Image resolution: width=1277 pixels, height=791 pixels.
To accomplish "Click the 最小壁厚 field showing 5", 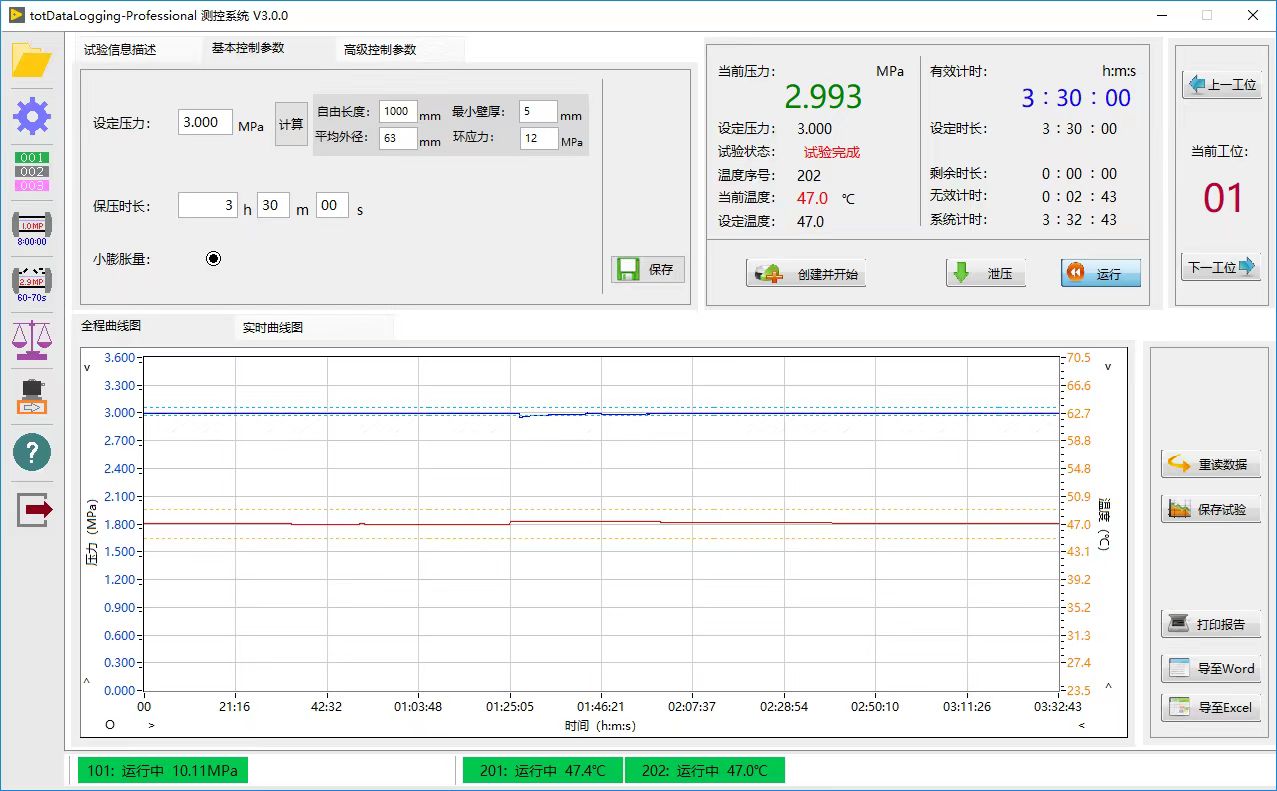I will 538,111.
